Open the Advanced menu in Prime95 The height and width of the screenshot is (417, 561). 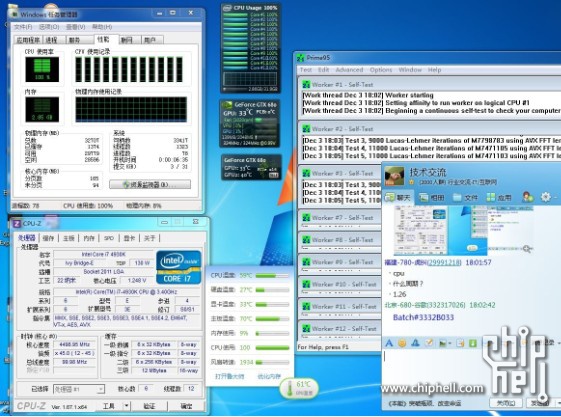tap(349, 70)
